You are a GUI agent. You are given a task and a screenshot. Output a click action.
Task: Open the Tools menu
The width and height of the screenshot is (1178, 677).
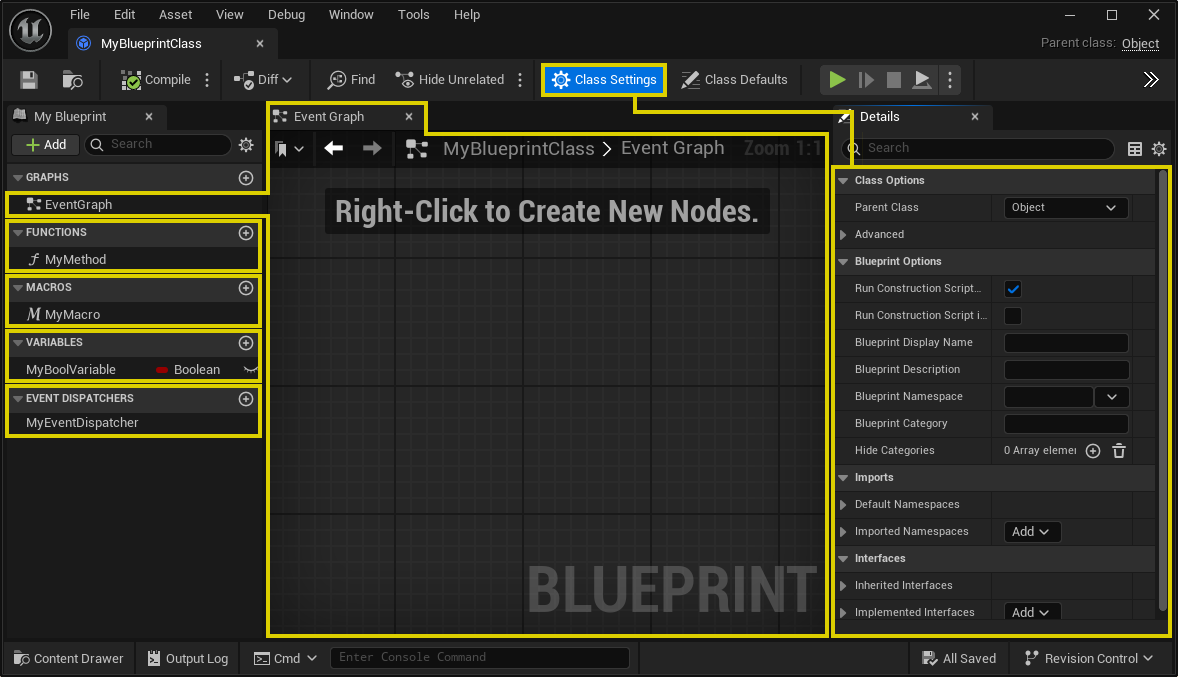(x=413, y=14)
